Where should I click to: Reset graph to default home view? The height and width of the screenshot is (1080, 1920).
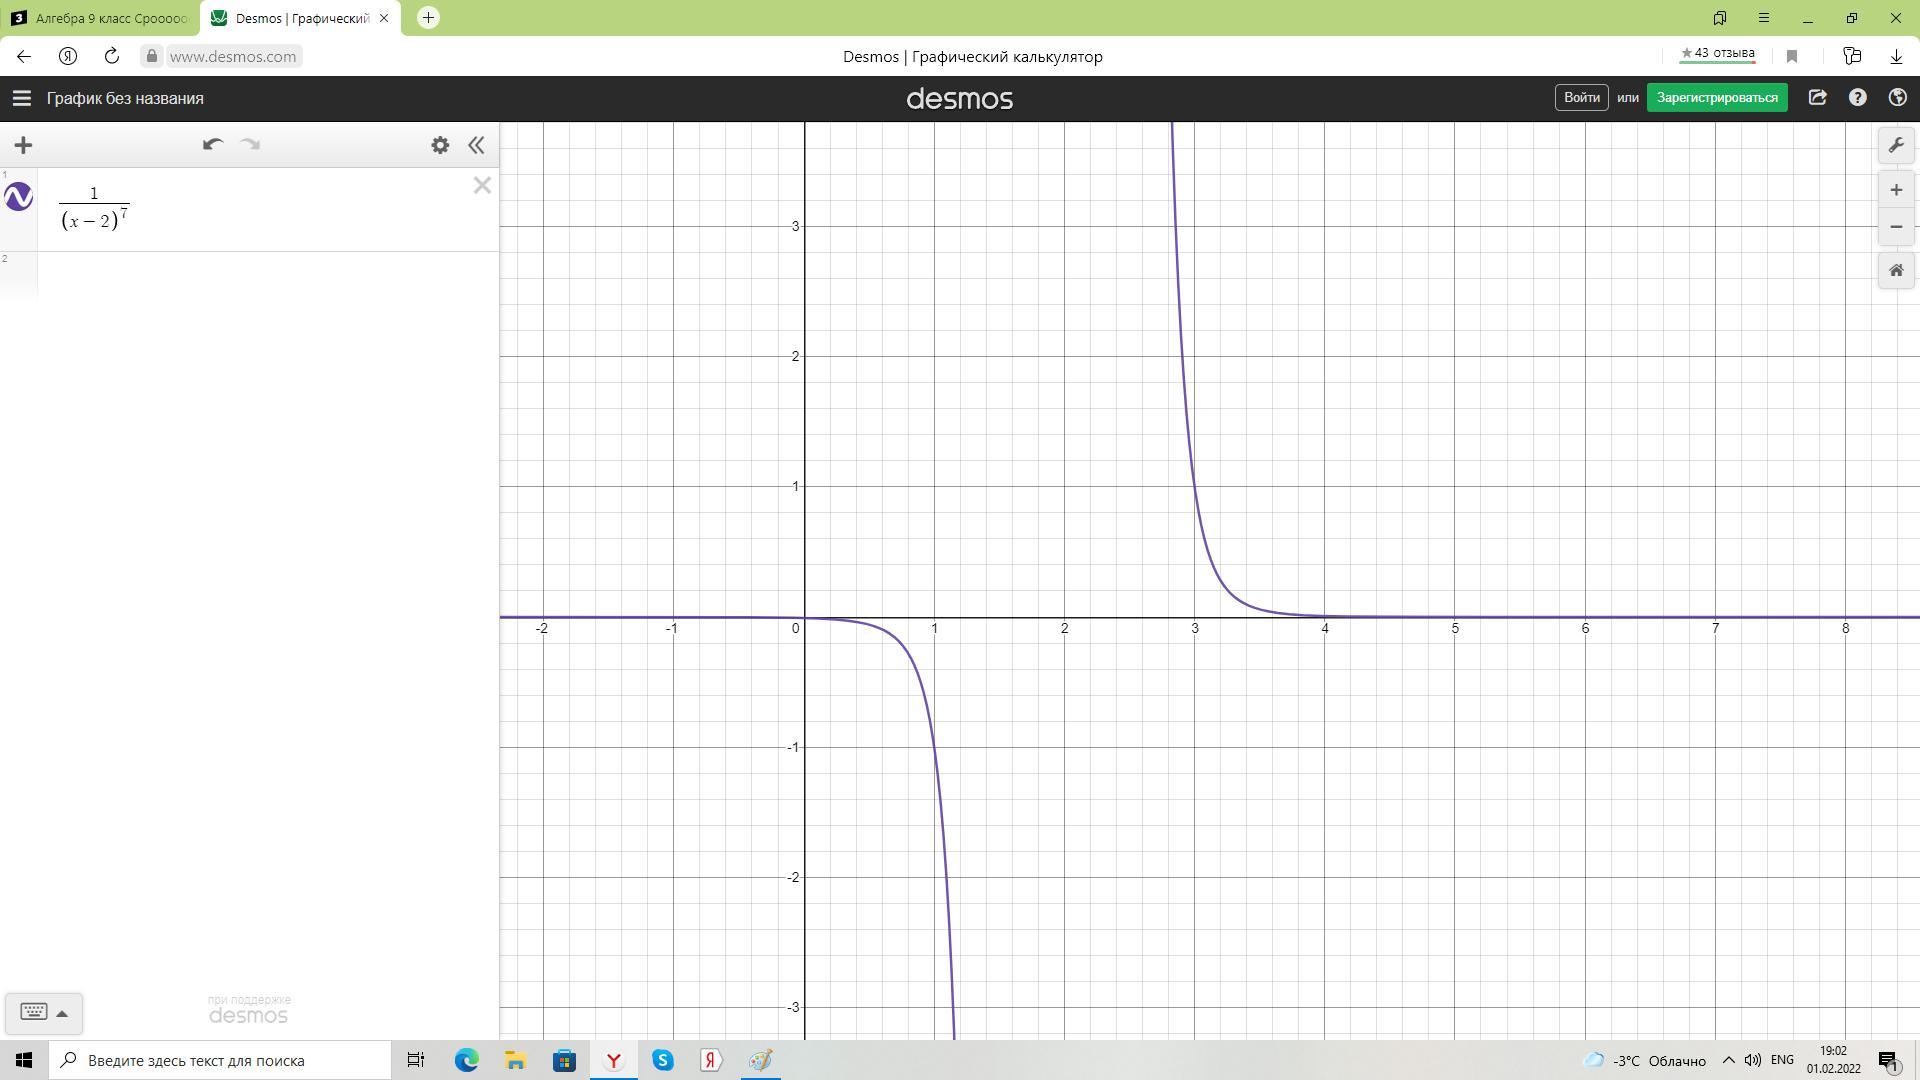1896,270
